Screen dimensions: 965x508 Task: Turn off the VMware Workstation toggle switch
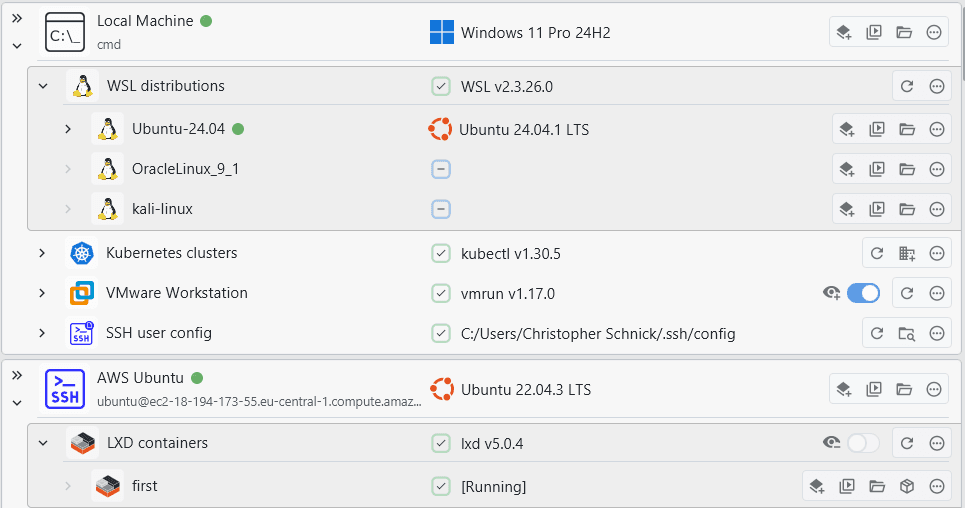[862, 293]
